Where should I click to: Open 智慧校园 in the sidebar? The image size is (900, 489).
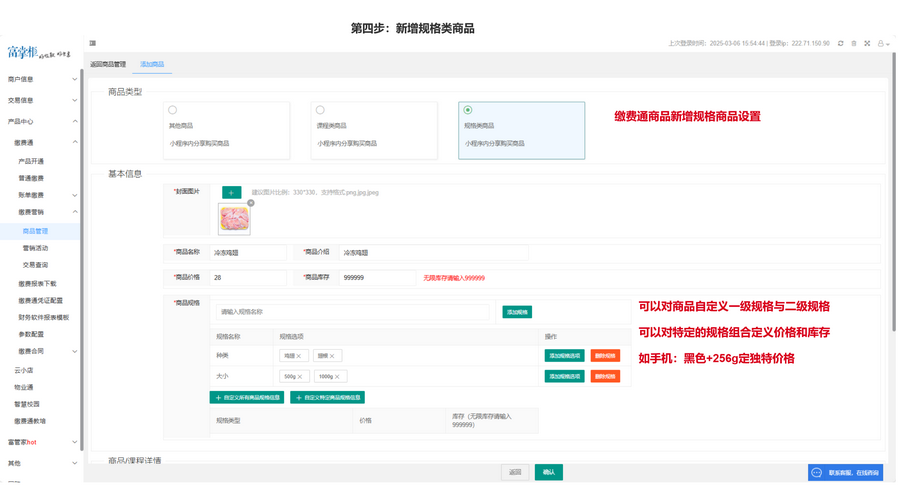tap(27, 404)
